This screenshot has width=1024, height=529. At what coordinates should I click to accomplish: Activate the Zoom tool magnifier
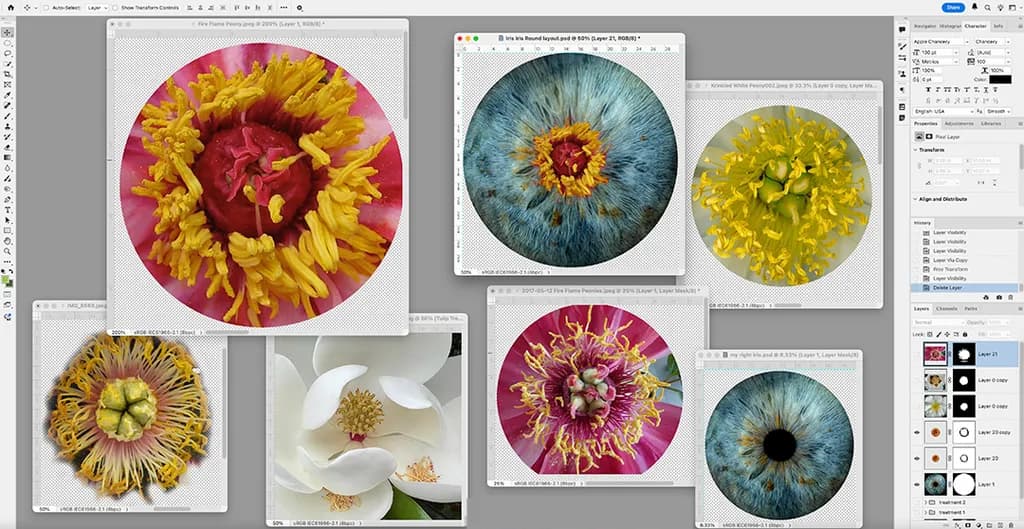(x=8, y=251)
